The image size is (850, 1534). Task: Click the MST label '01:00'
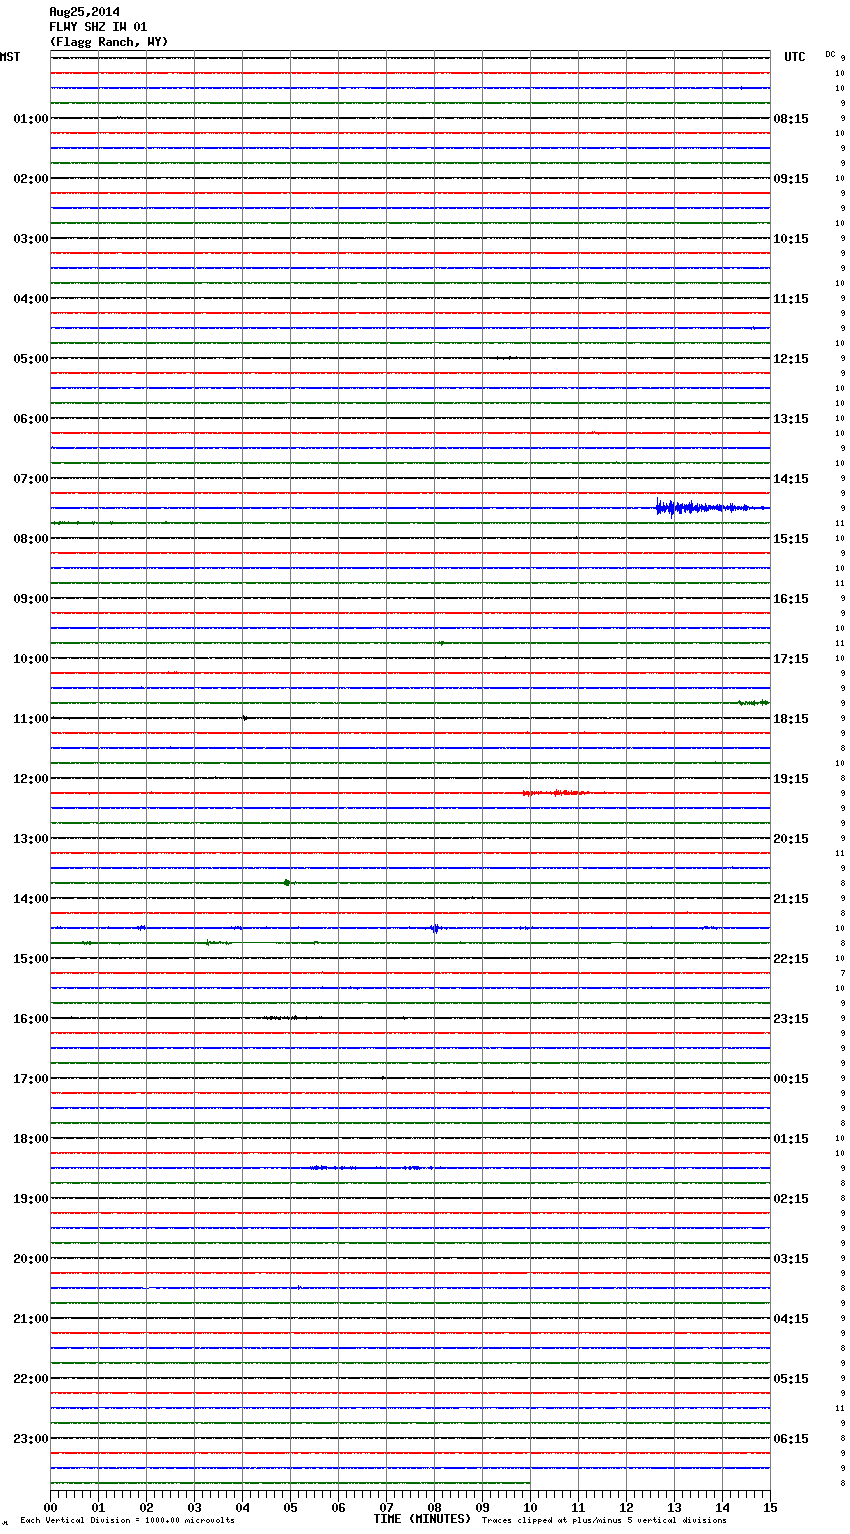coord(31,119)
